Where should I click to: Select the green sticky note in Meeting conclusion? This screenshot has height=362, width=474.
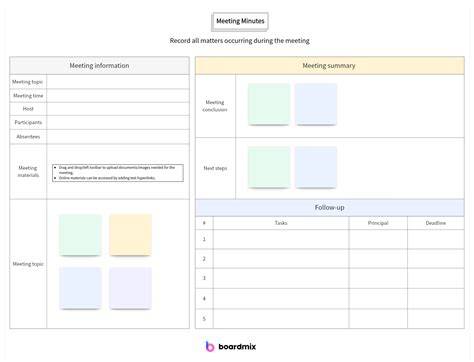pyautogui.click(x=269, y=104)
